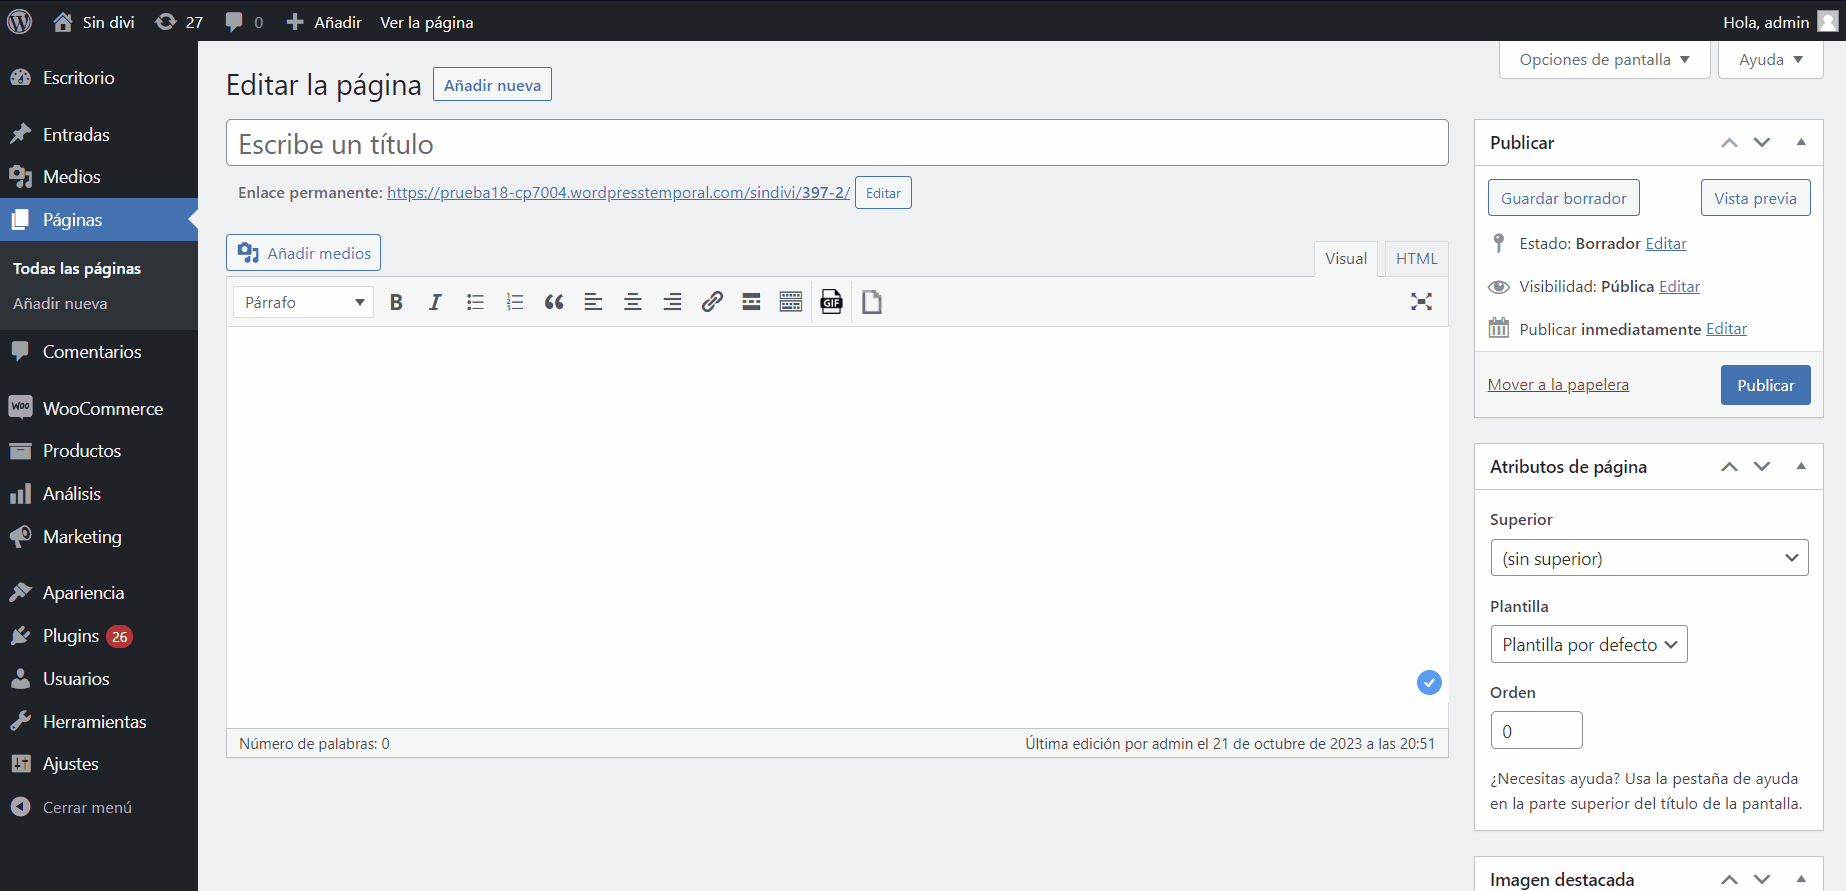1846x891 pixels.
Task: Click the page title input field
Action: pyautogui.click(x=837, y=144)
